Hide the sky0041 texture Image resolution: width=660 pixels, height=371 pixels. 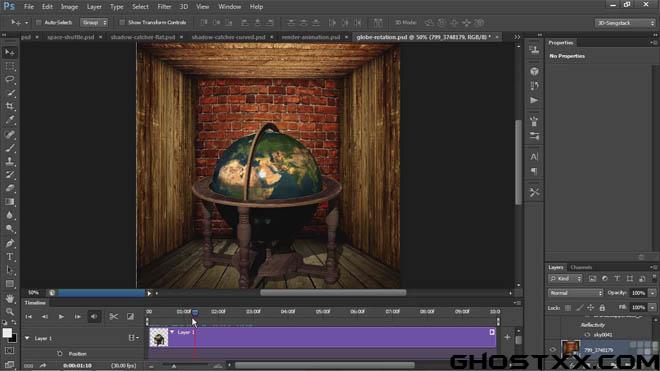[588, 335]
